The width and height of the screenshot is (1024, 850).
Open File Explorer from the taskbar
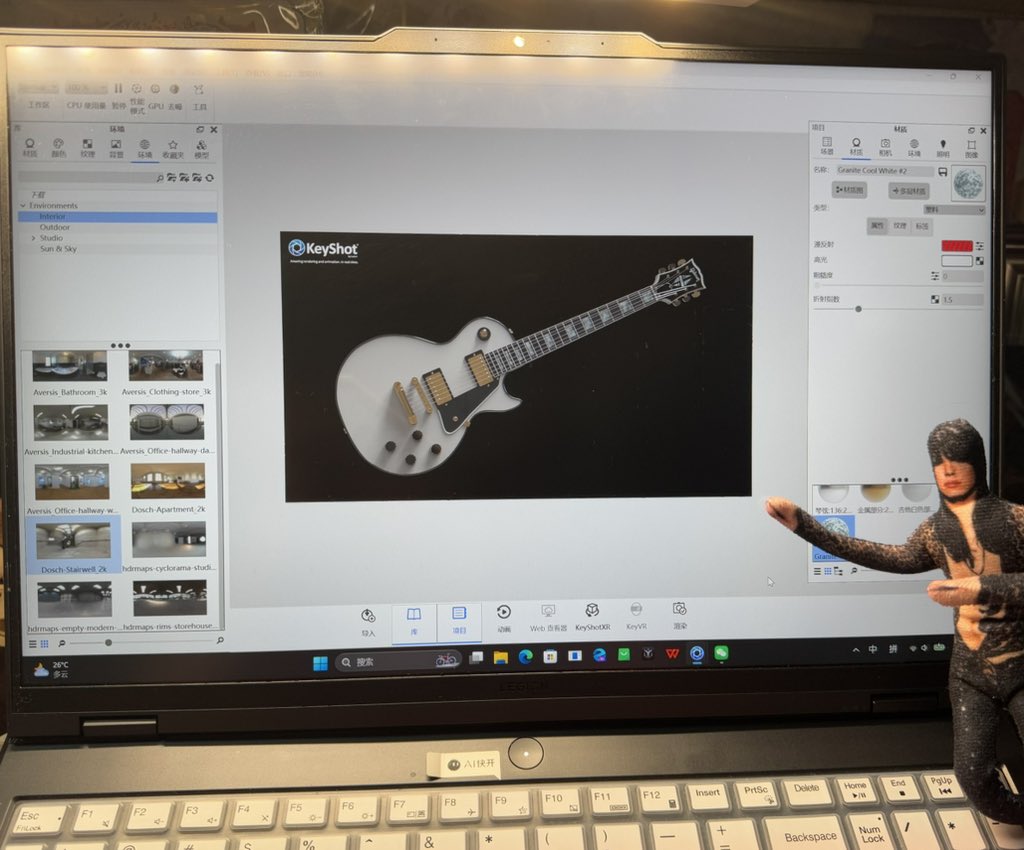tap(501, 657)
